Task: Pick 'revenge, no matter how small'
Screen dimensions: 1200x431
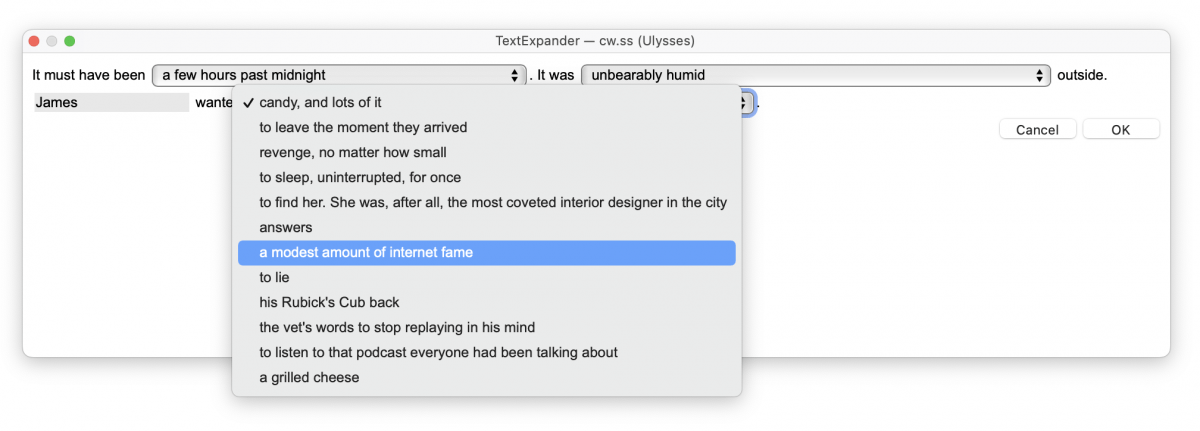Action: (x=486, y=152)
